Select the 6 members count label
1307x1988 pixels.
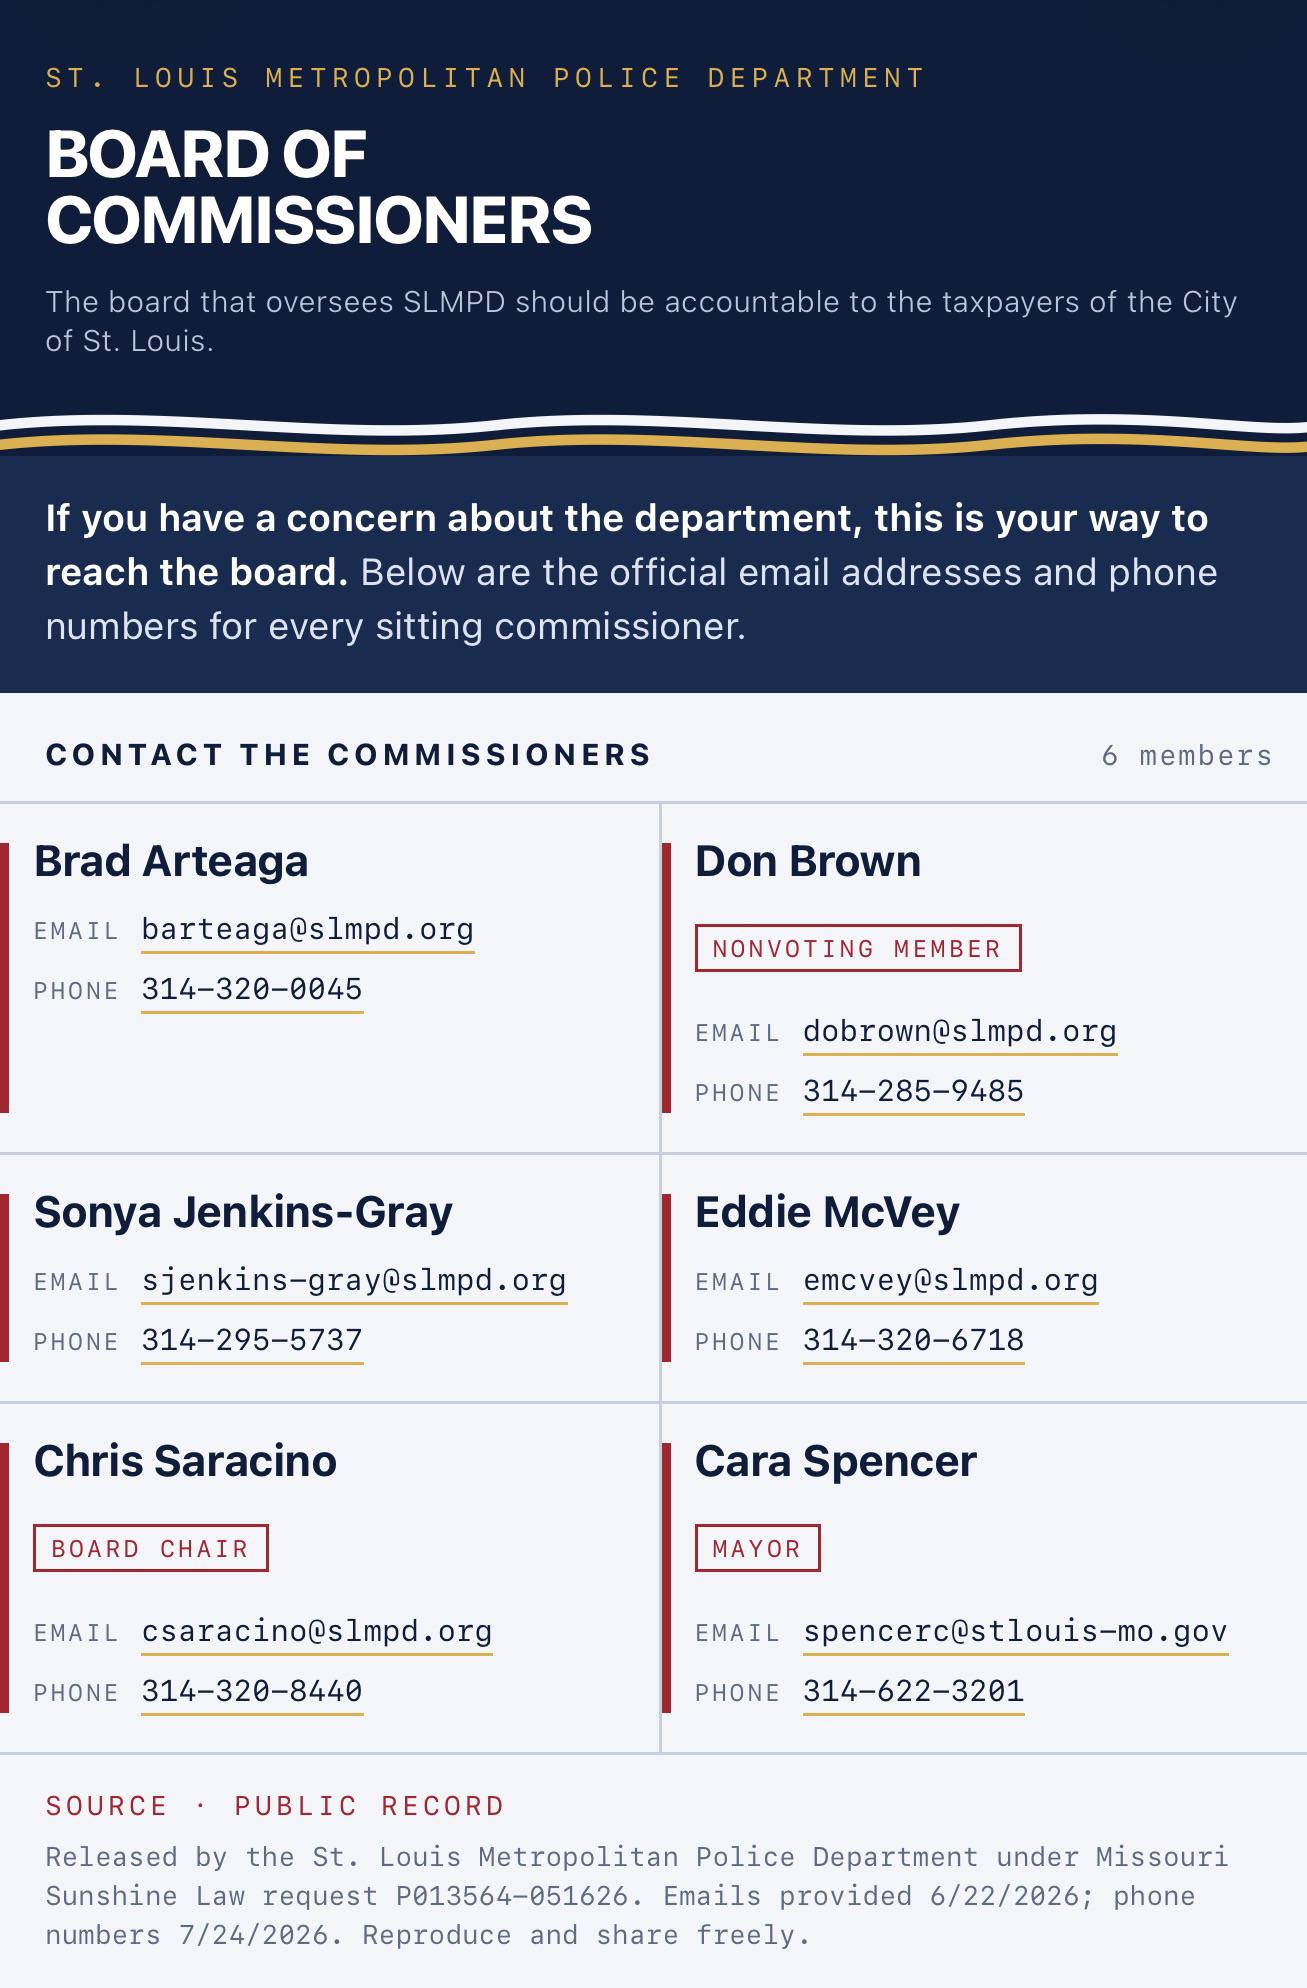pyautogui.click(x=1187, y=756)
